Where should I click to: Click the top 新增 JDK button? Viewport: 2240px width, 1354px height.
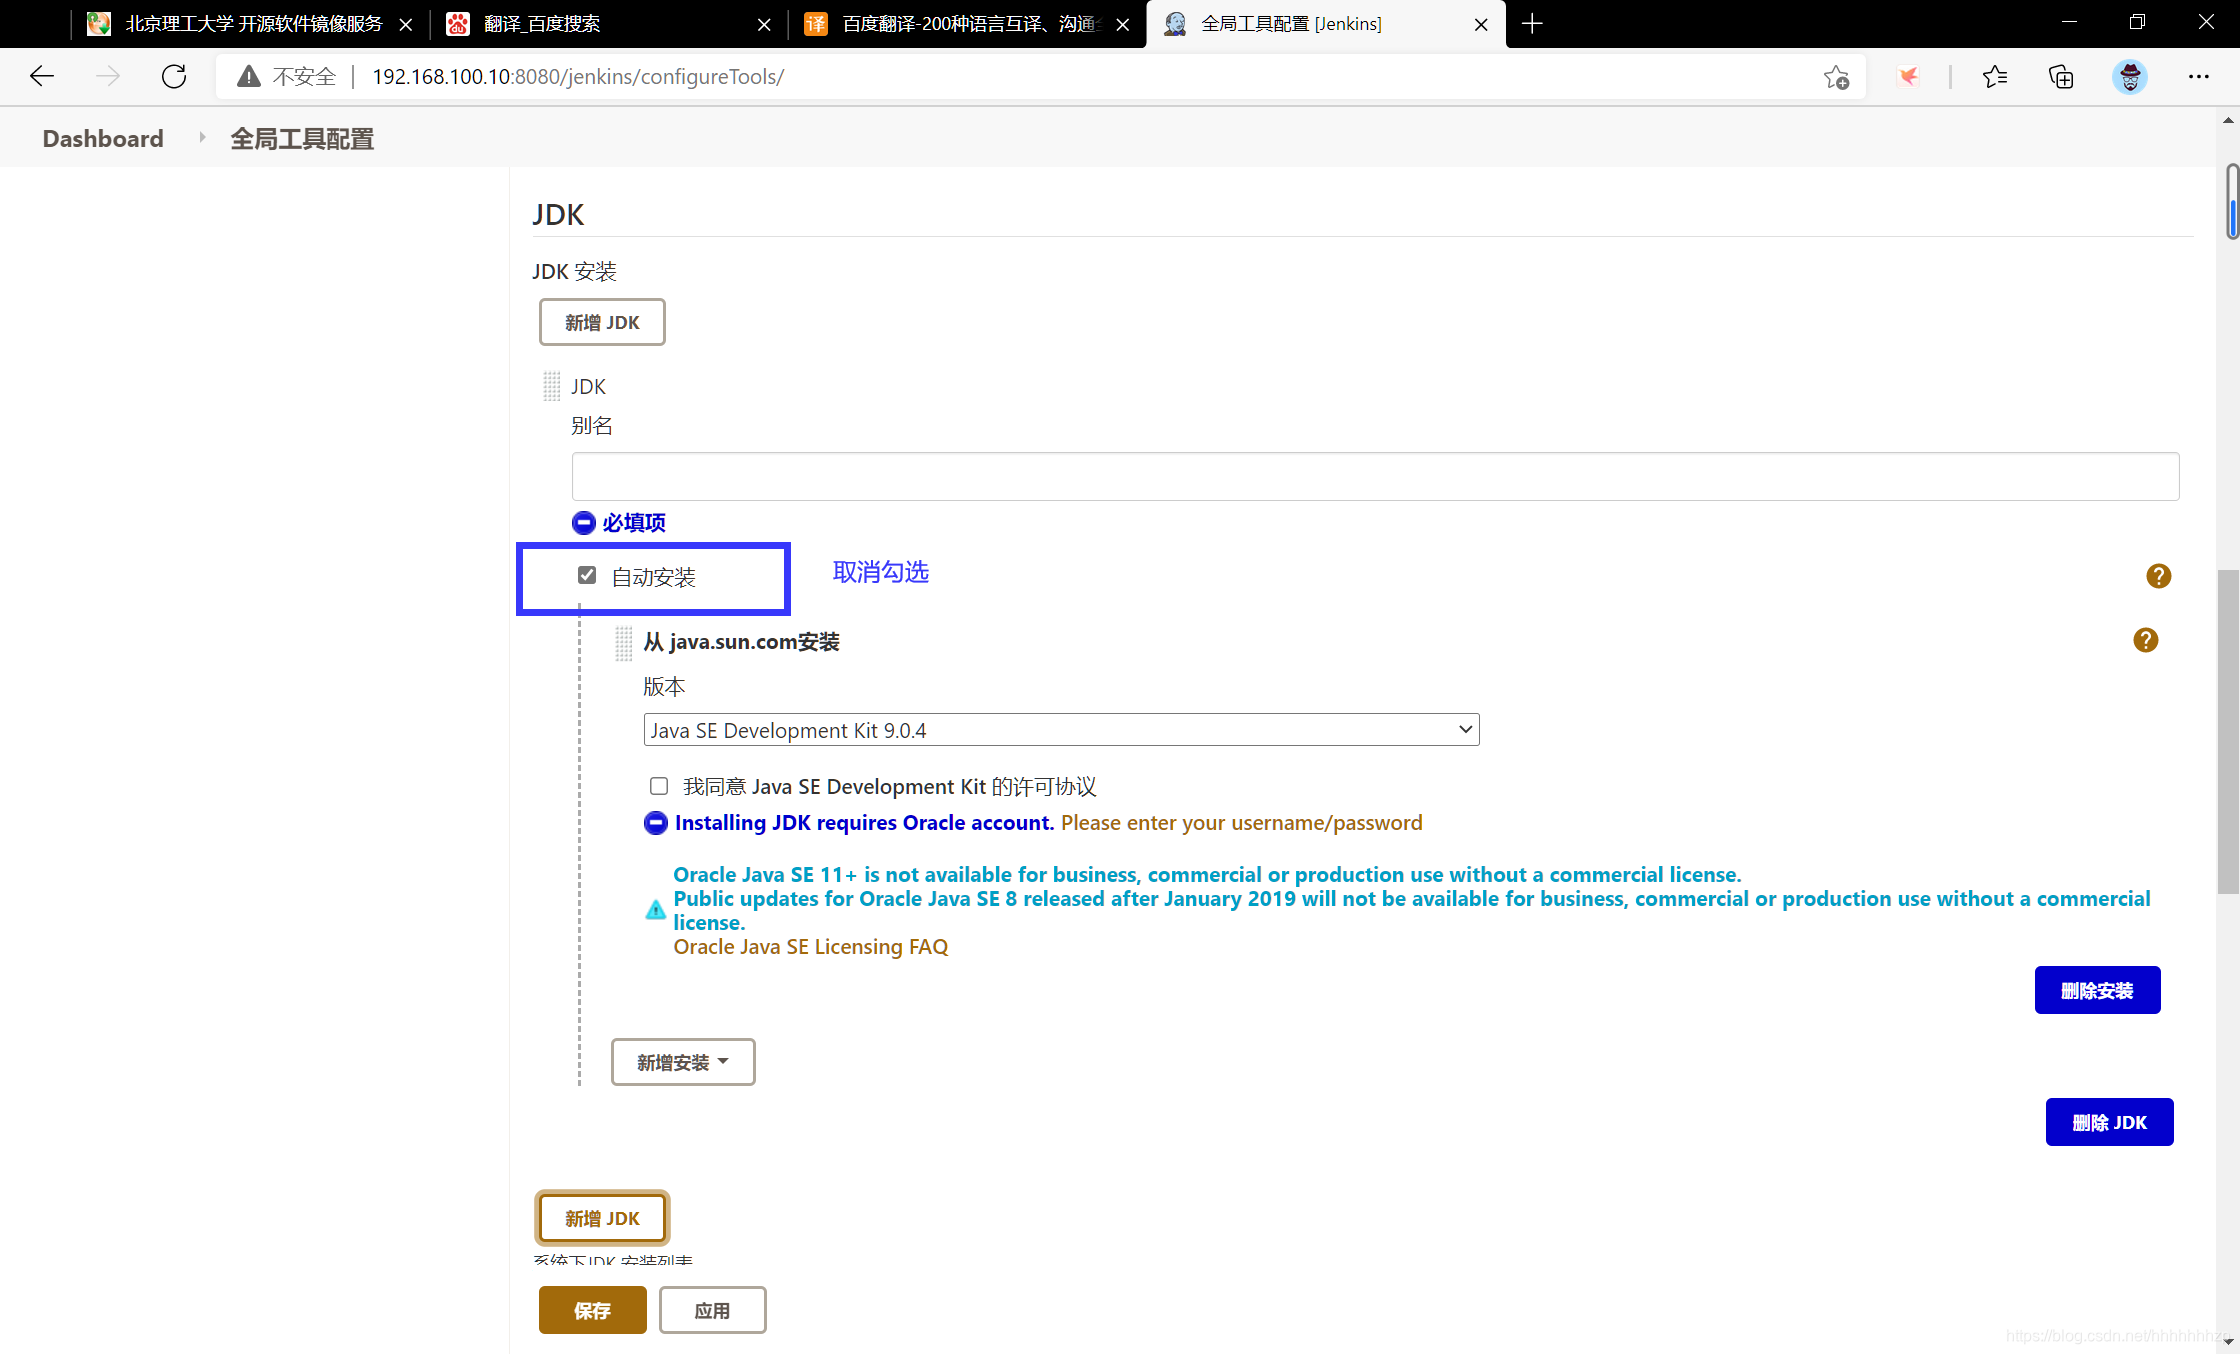[602, 322]
